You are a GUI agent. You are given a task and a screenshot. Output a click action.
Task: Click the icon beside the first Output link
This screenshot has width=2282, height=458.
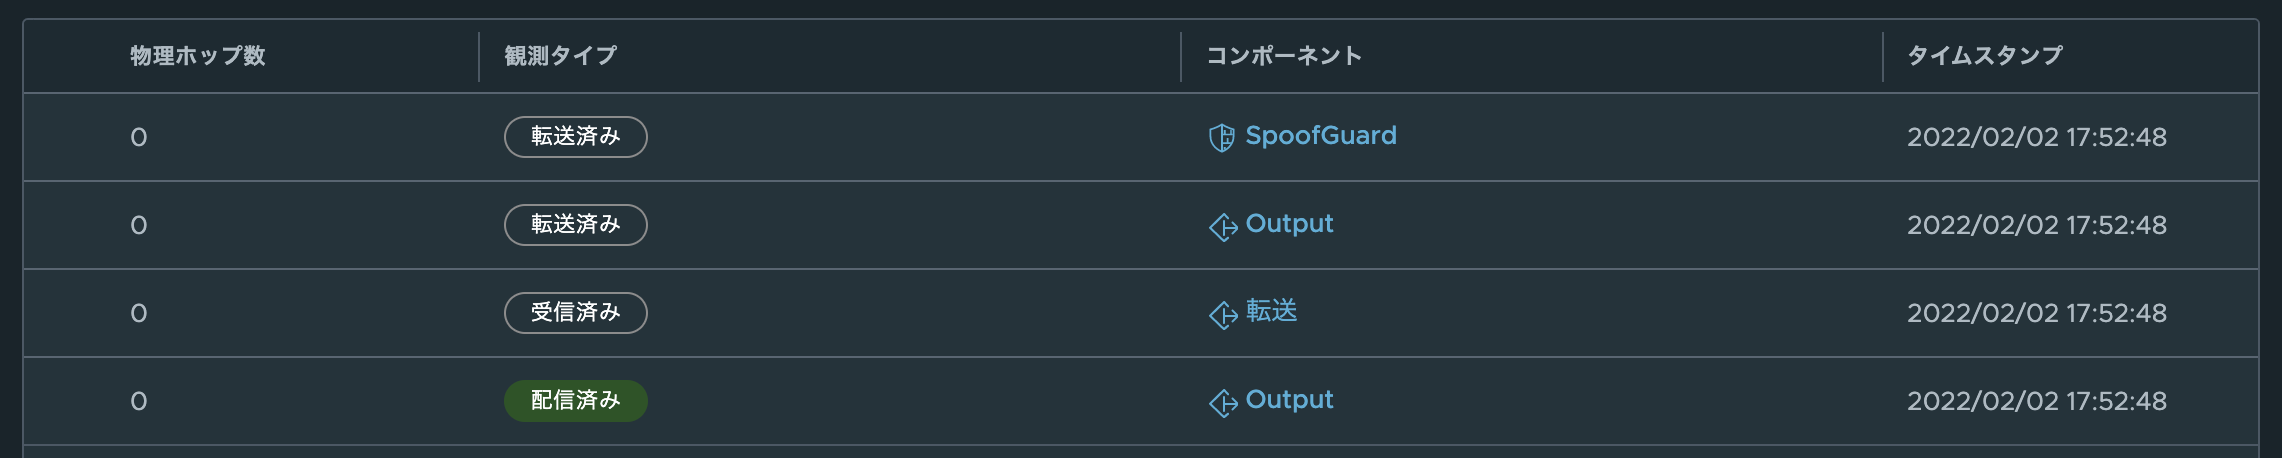[1222, 227]
